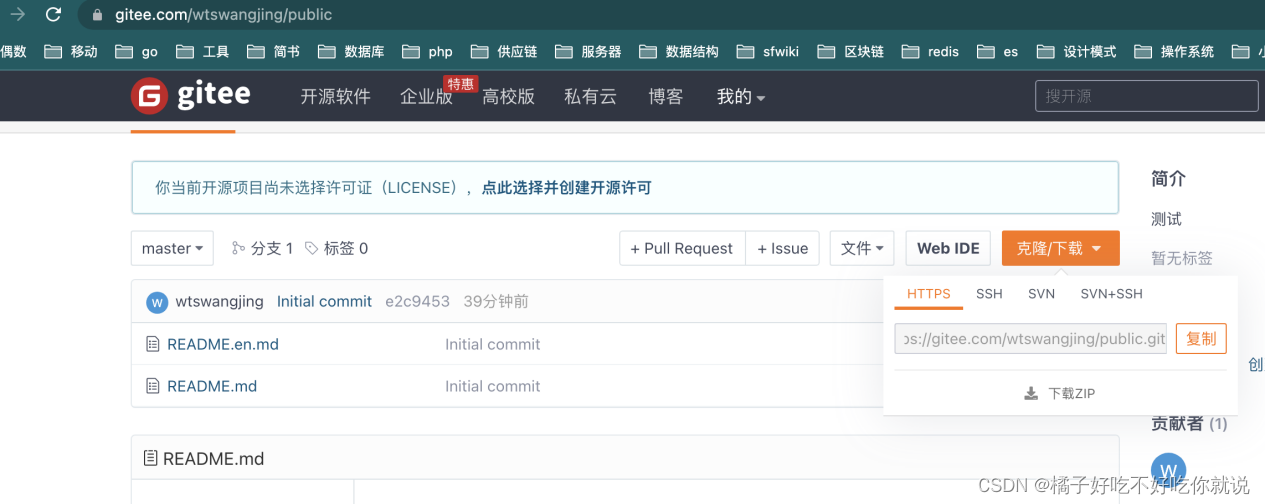Click 分支 1 branches link
1265x504 pixels.
tap(263, 248)
